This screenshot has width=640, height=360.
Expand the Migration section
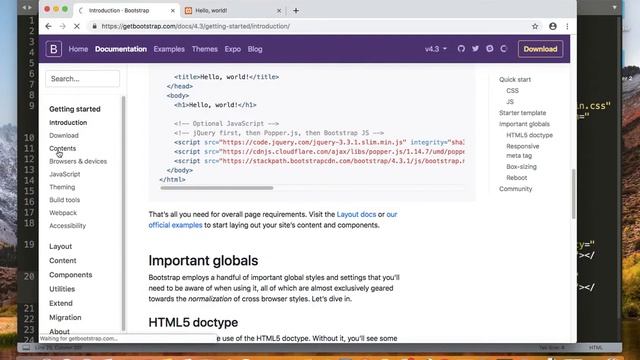click(x=65, y=317)
